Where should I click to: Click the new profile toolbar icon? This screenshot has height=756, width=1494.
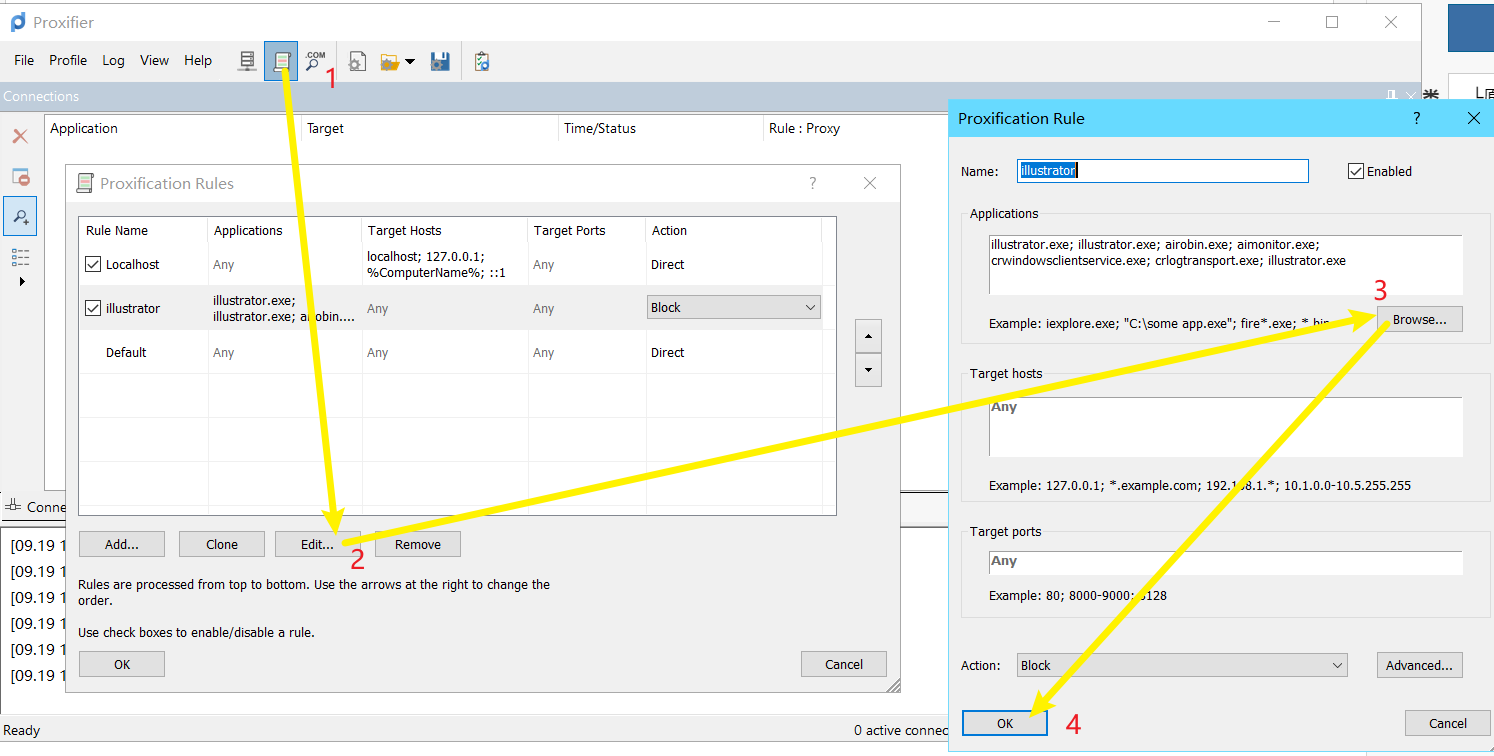click(x=356, y=61)
